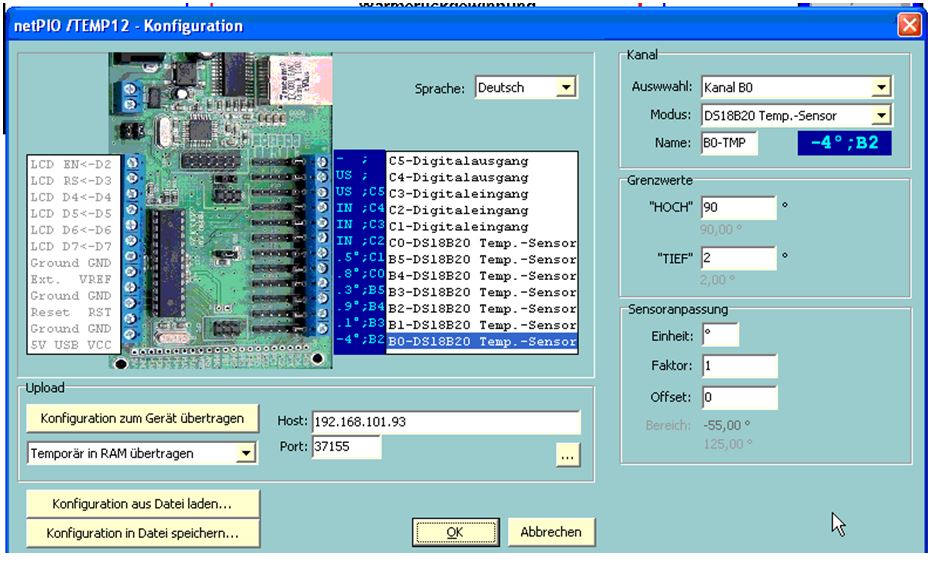Click the Faktor field showing 1
The image size is (928, 561).
[739, 366]
